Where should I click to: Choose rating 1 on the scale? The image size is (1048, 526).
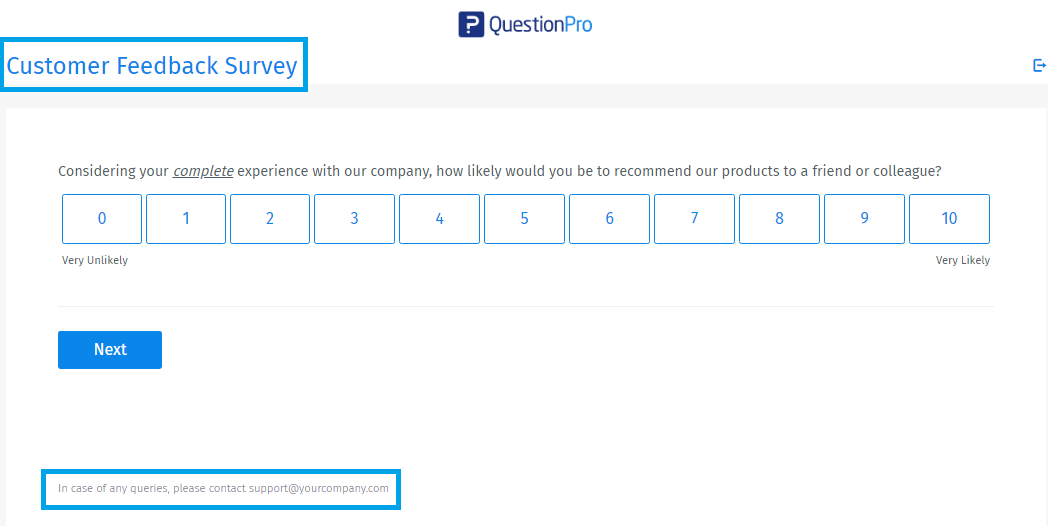[186, 219]
